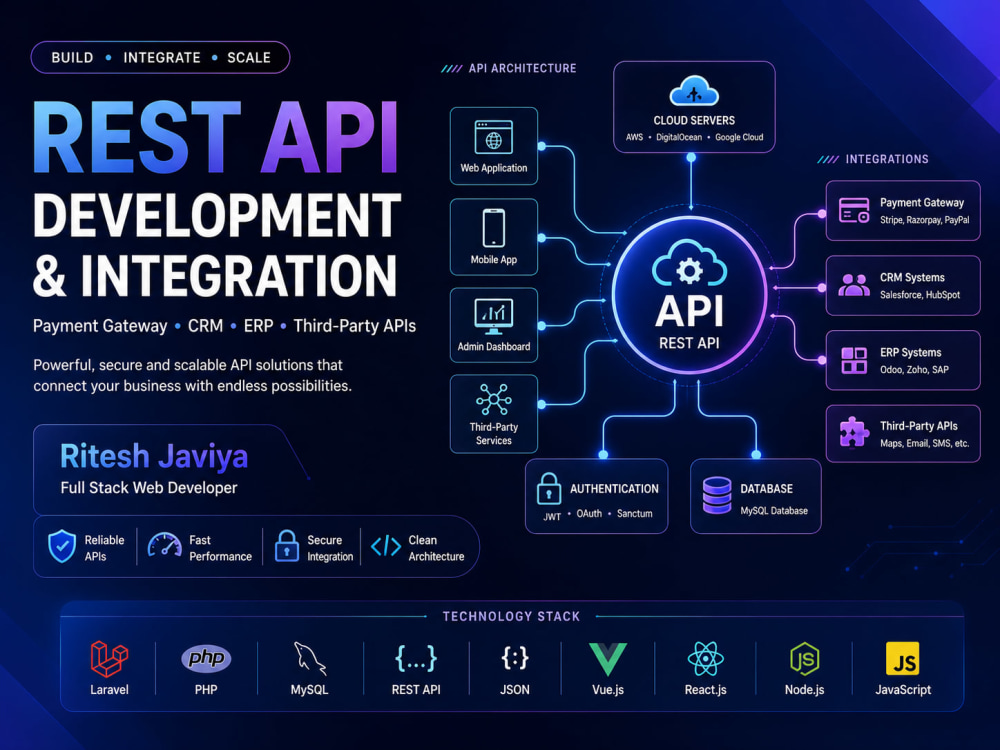This screenshot has height=750, width=1000.
Task: Click the Mobile App phone icon
Action: 494,228
